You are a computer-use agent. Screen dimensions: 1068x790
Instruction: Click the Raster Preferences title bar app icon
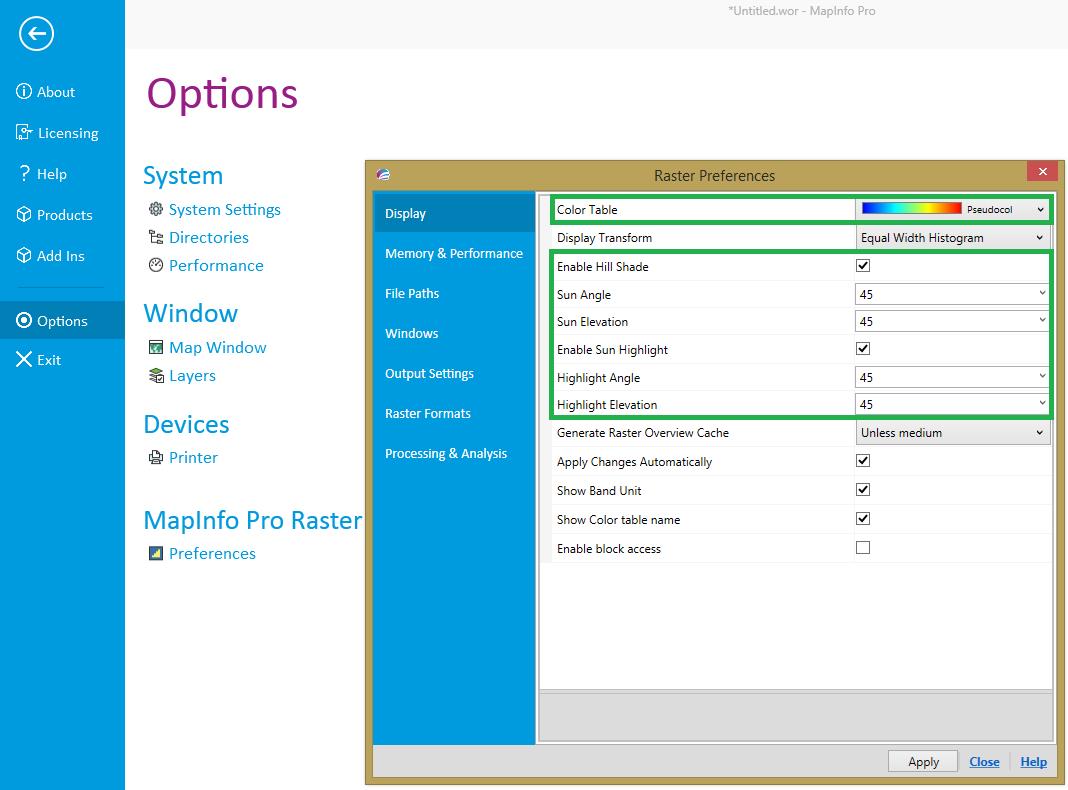pyautogui.click(x=383, y=174)
